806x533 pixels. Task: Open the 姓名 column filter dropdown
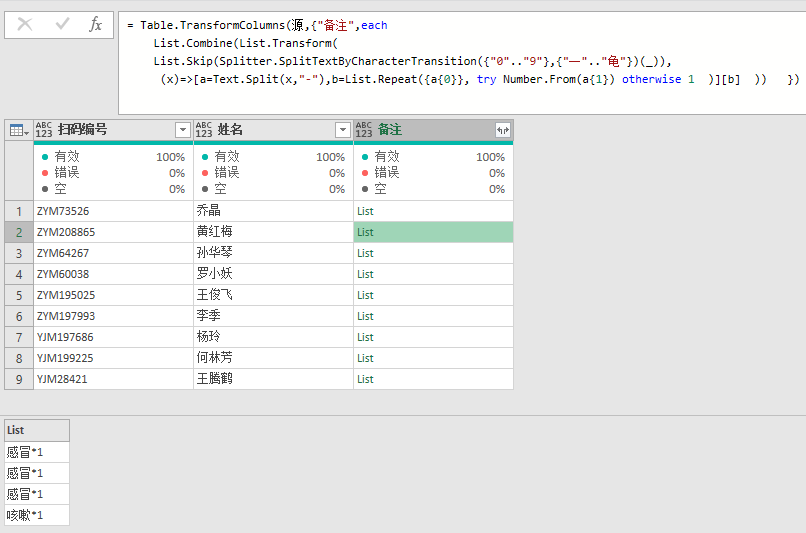[x=342, y=130]
